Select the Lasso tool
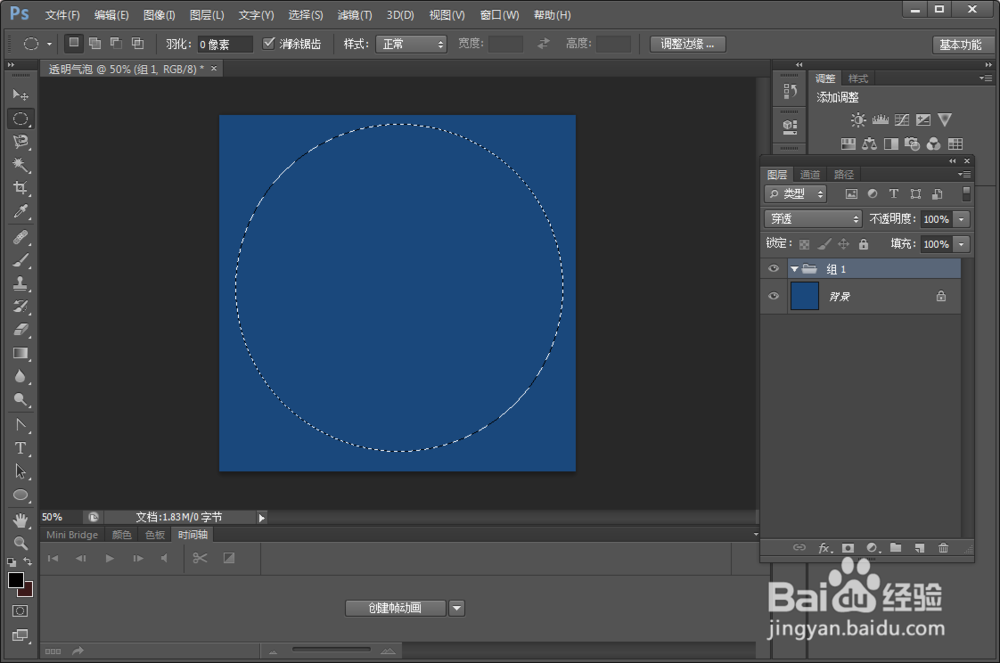This screenshot has width=1000, height=663. pos(20,142)
